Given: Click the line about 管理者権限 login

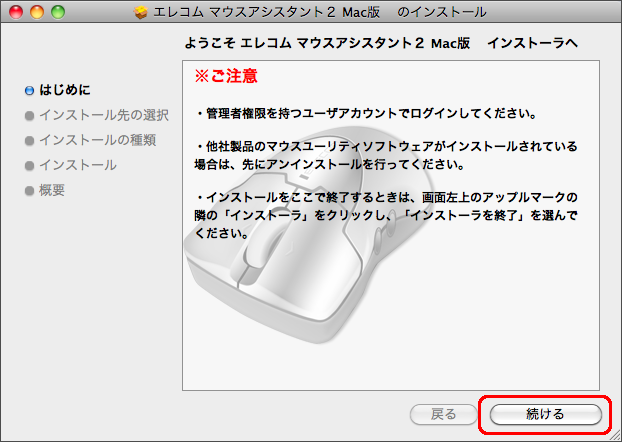Looking at the screenshot, I should (367, 113).
